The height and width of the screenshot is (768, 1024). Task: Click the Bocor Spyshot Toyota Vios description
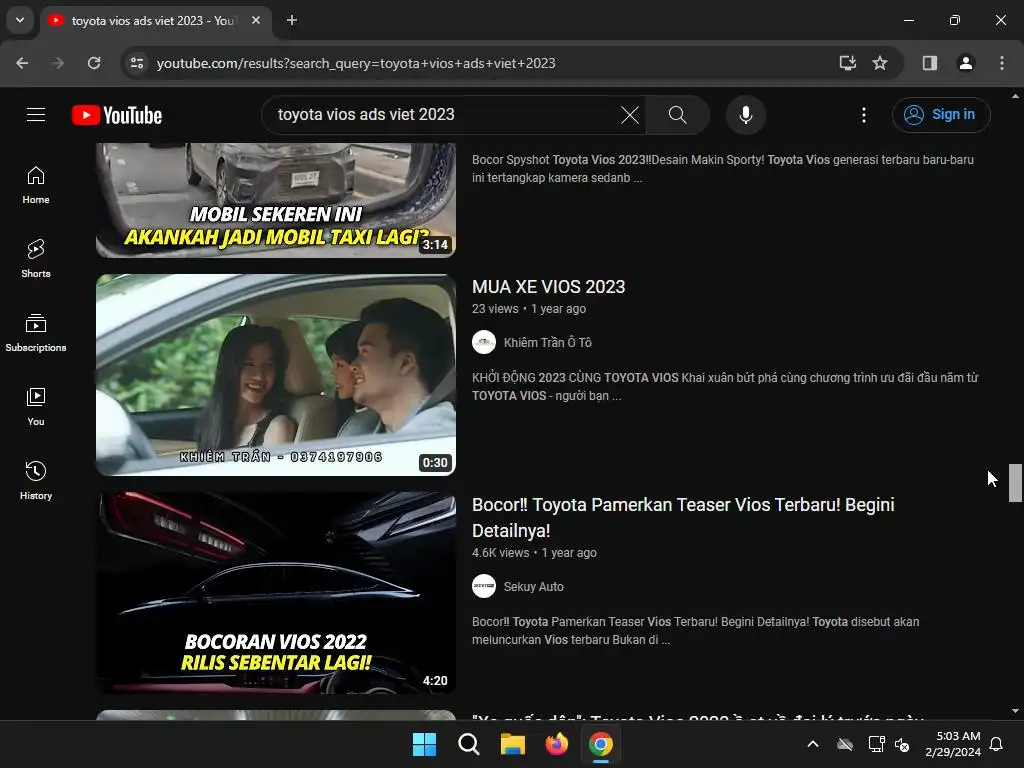click(x=723, y=168)
